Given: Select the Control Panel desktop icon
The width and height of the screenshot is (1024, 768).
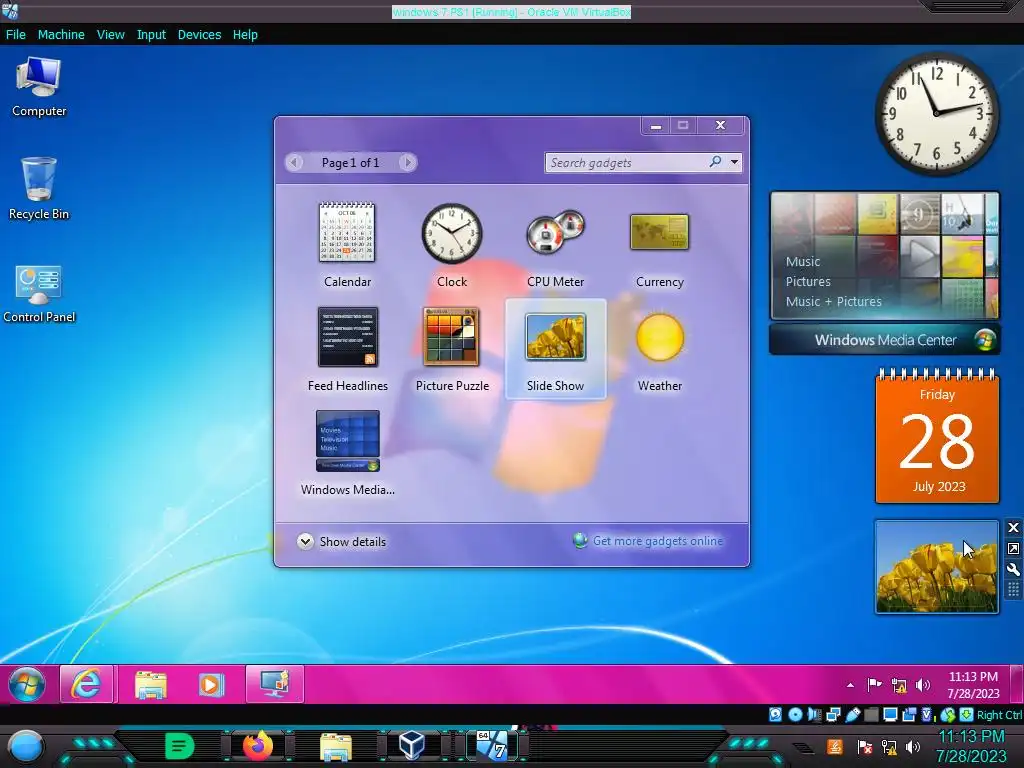Looking at the screenshot, I should point(39,294).
